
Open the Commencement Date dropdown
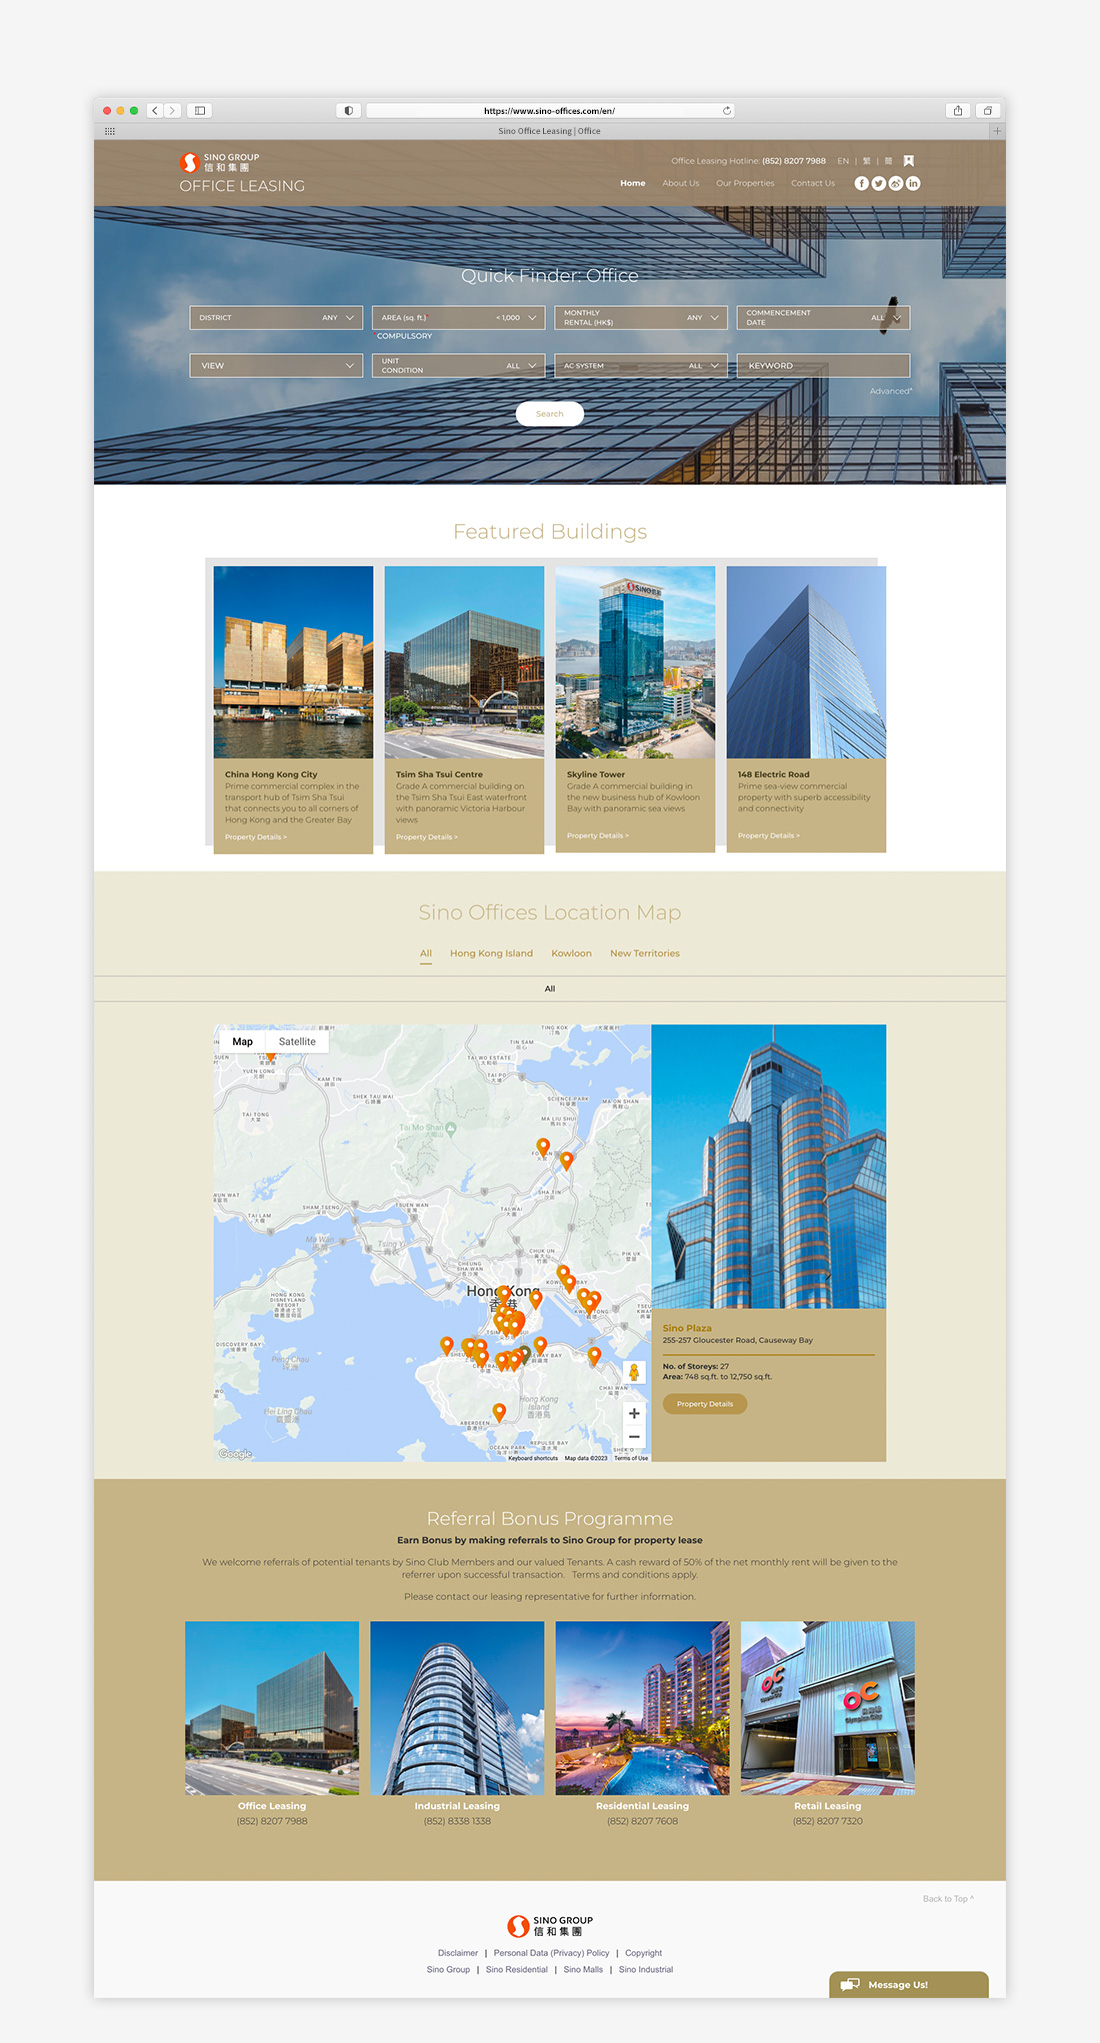pos(823,318)
